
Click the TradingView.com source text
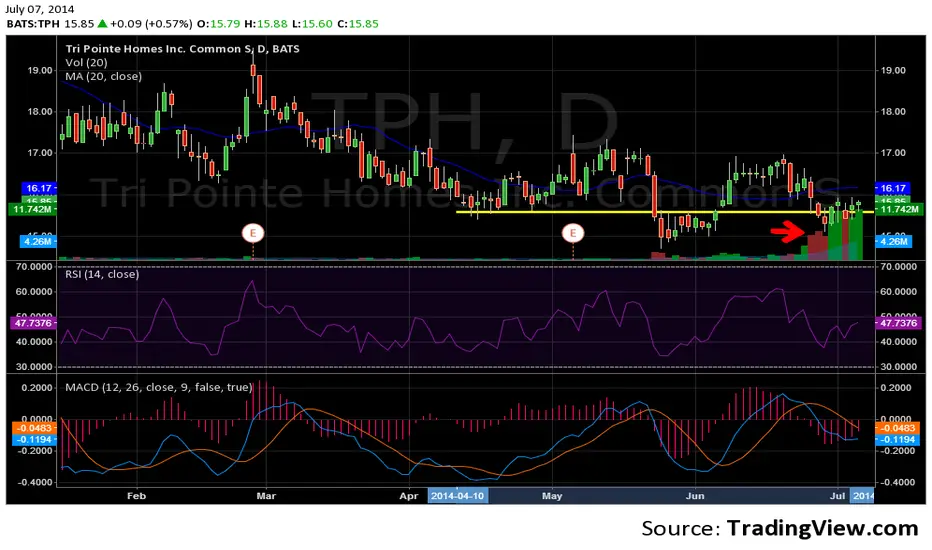coord(823,528)
